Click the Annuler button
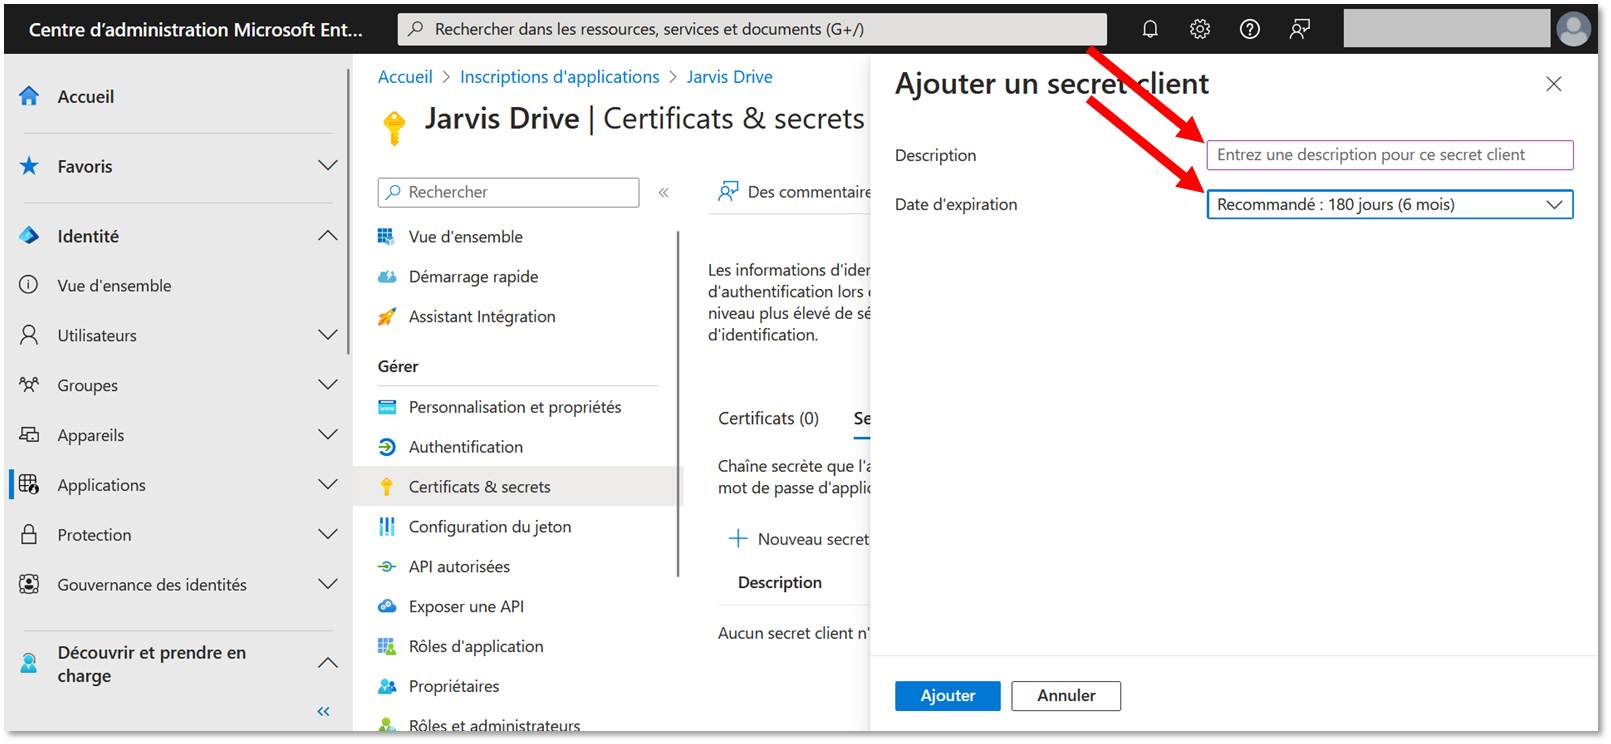The height and width of the screenshot is (744, 1611). click(1066, 696)
